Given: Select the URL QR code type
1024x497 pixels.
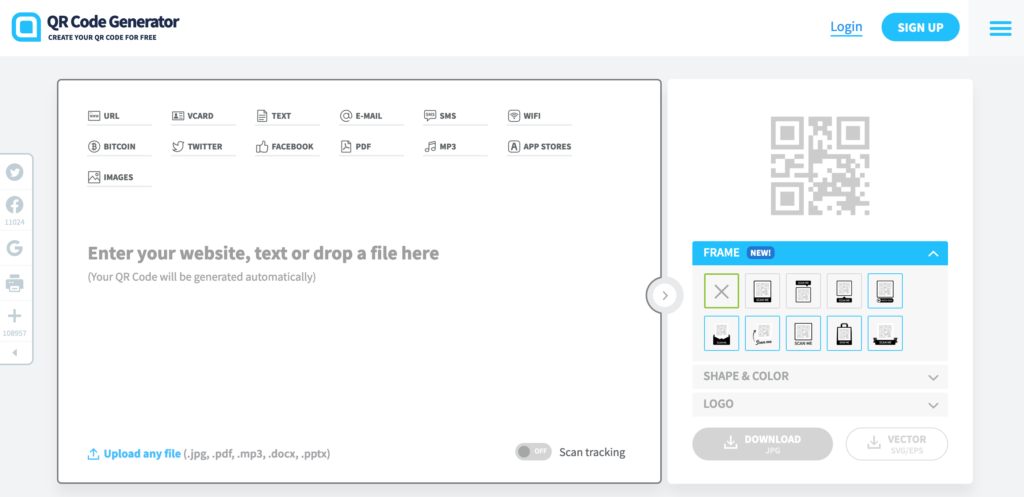Looking at the screenshot, I should click(x=119, y=116).
